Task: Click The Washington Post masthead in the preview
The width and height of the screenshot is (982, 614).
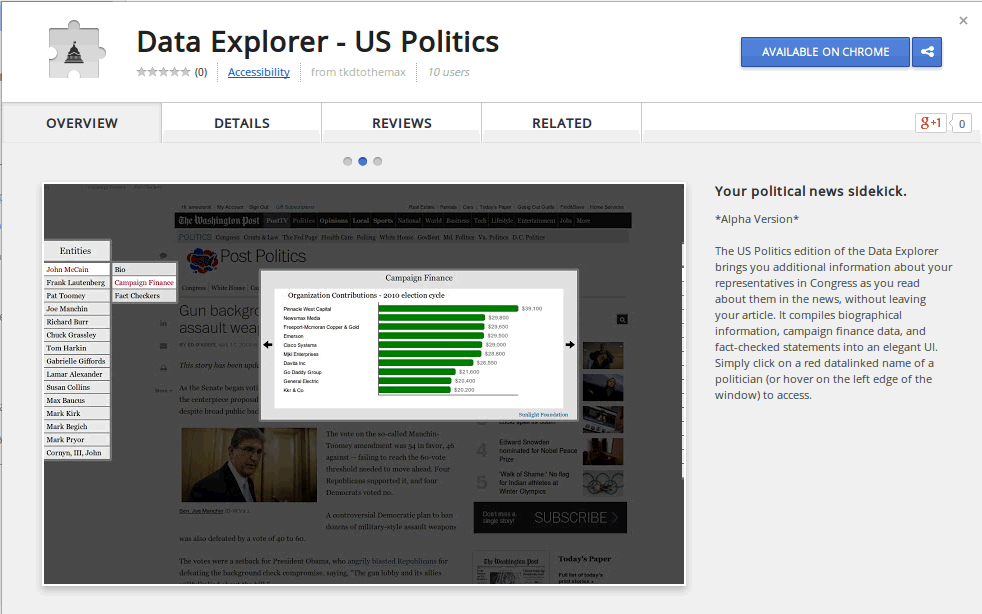Action: (219, 221)
